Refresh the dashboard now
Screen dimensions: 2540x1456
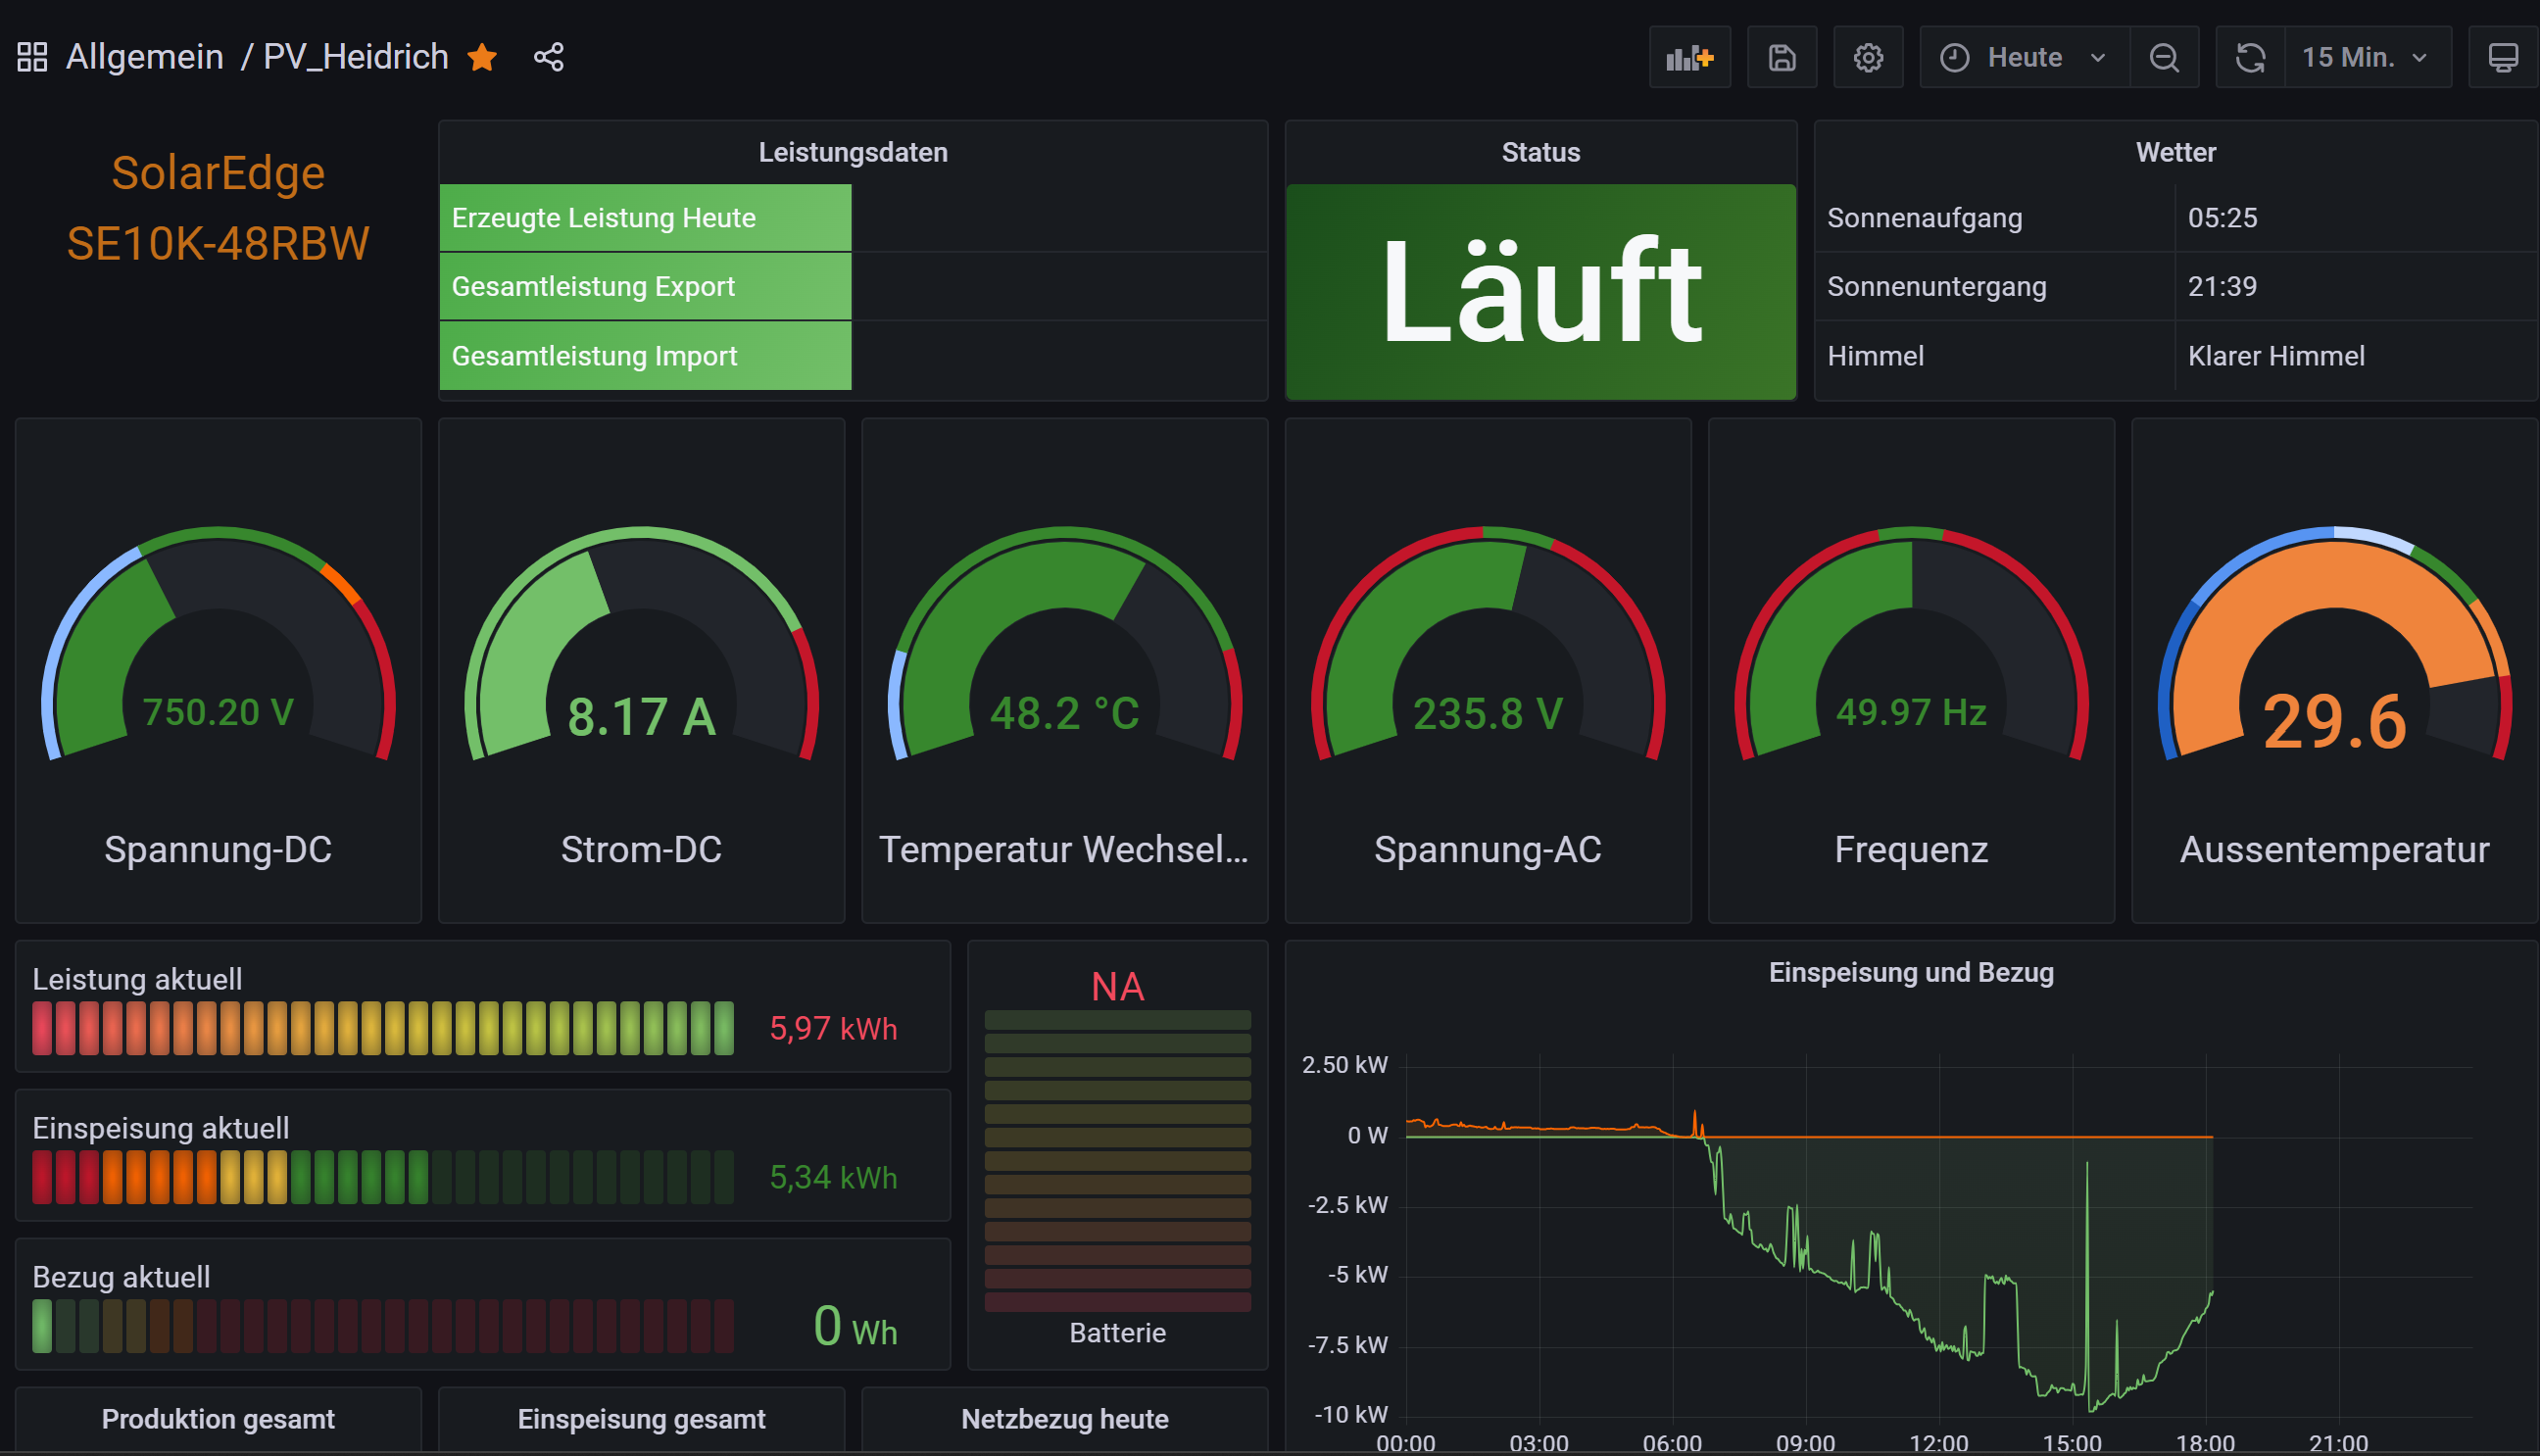pos(2250,57)
